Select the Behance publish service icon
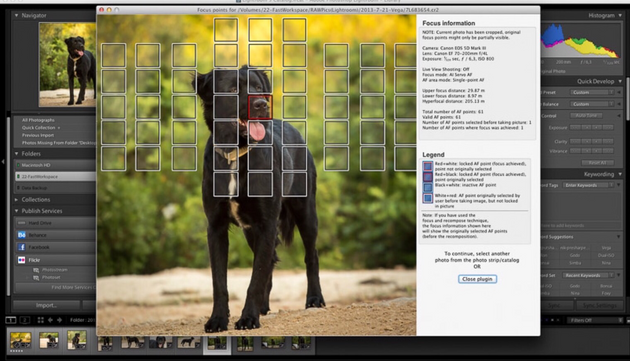This screenshot has width=630, height=361. (22, 235)
